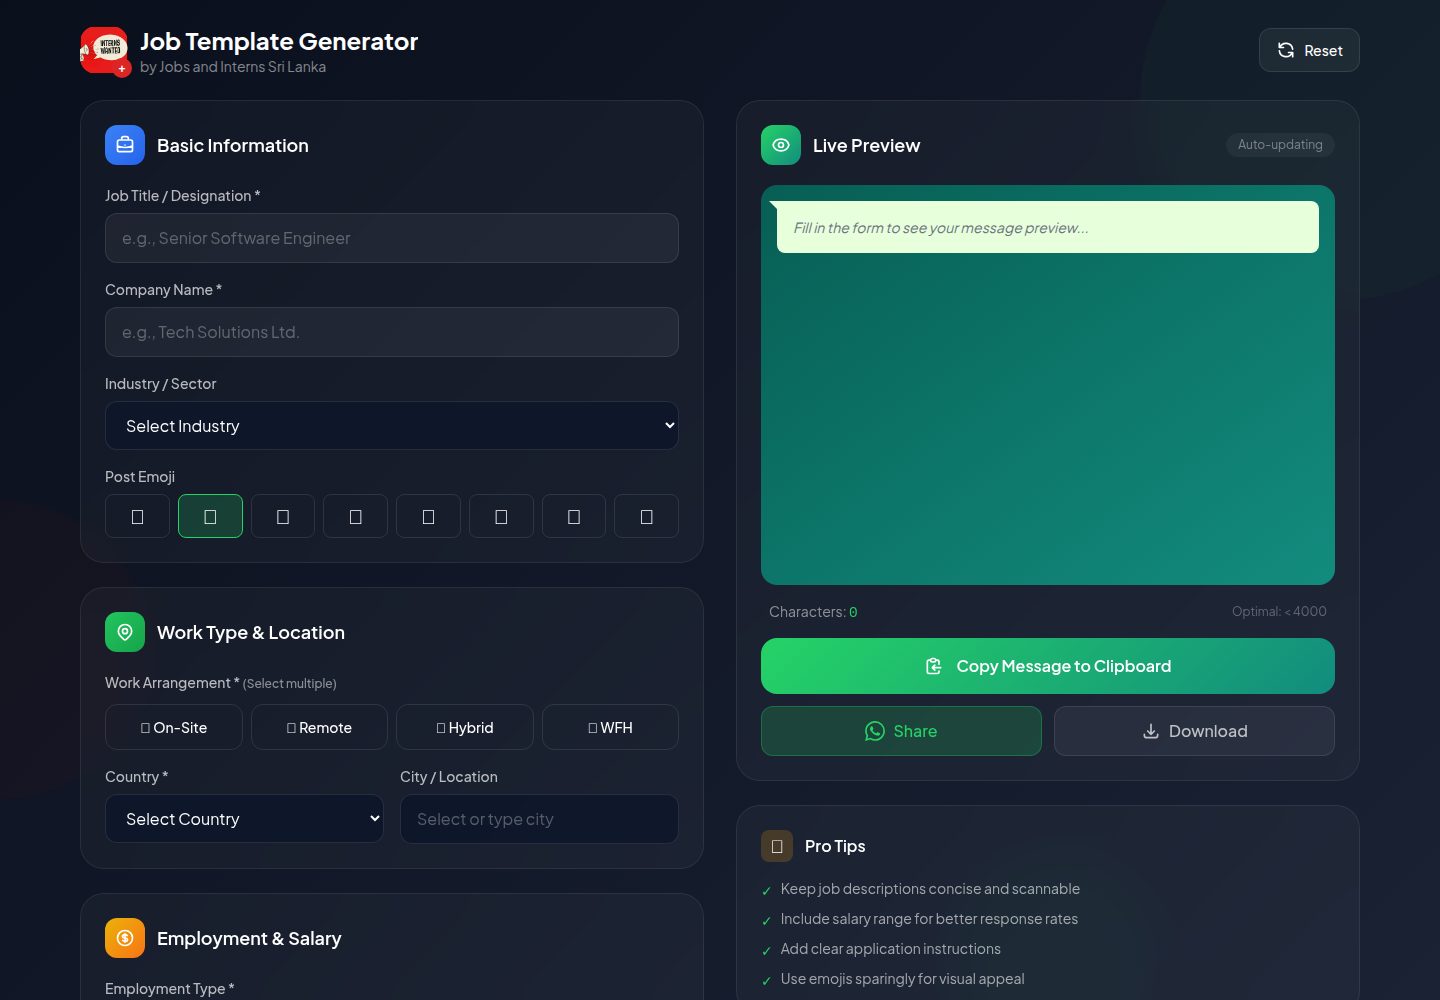Click the Pro Tips section icon
The height and width of the screenshot is (1000, 1440).
click(777, 846)
